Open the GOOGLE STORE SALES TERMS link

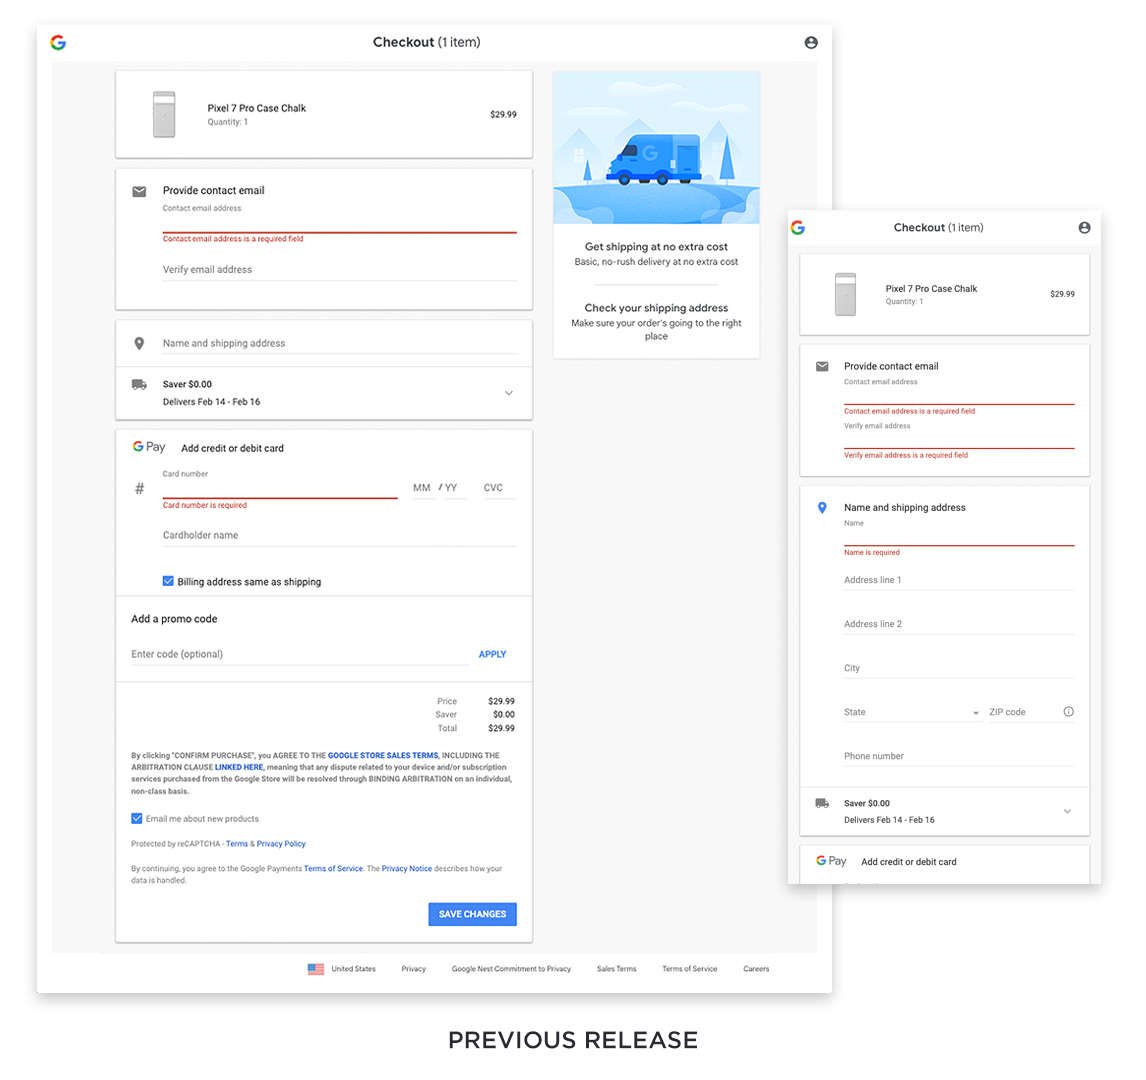coord(383,756)
